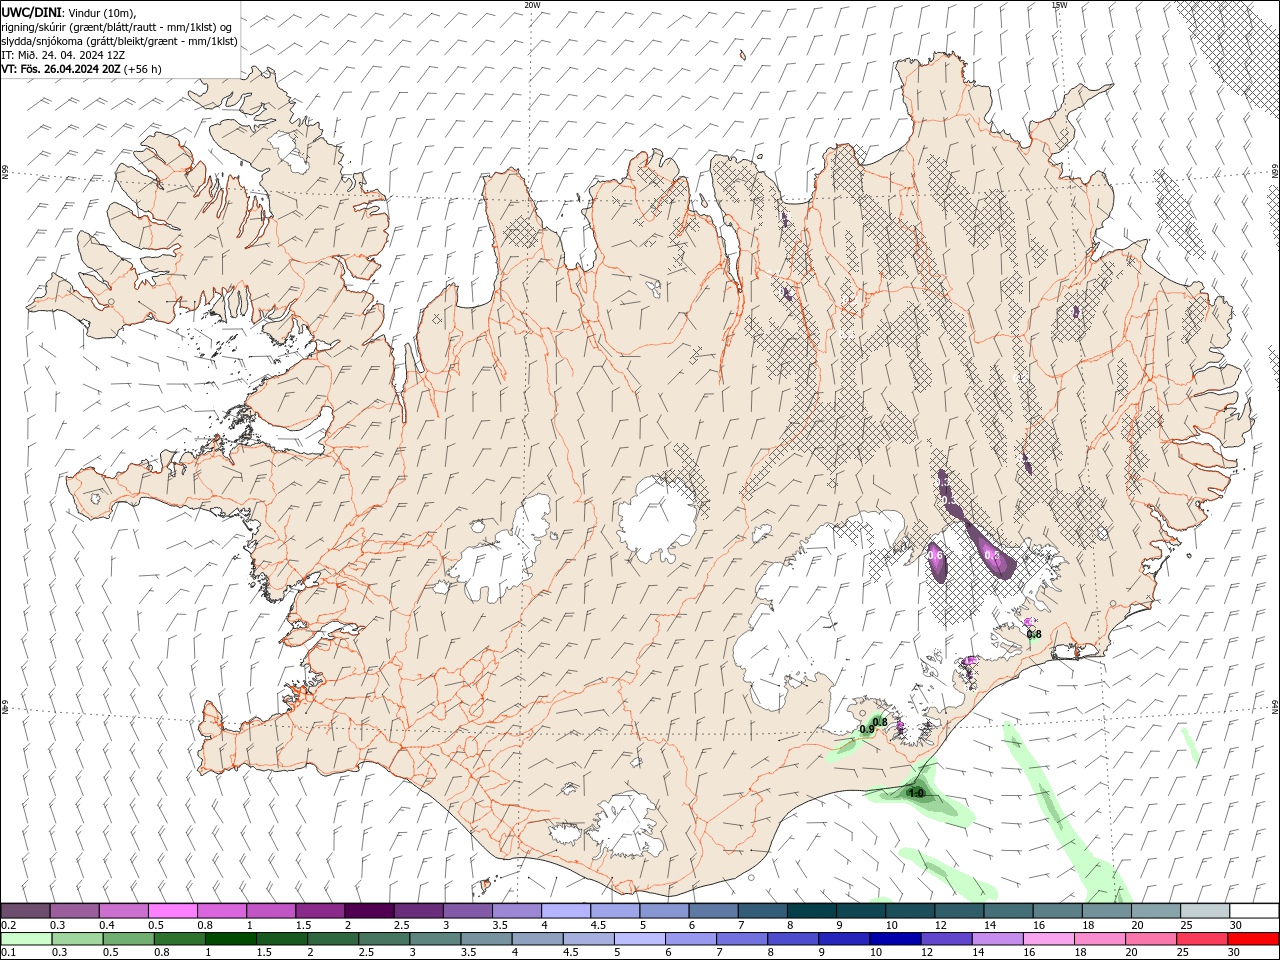Pick the snow legend swatch starting at 0.2
This screenshot has width=1280, height=960.
25,911
